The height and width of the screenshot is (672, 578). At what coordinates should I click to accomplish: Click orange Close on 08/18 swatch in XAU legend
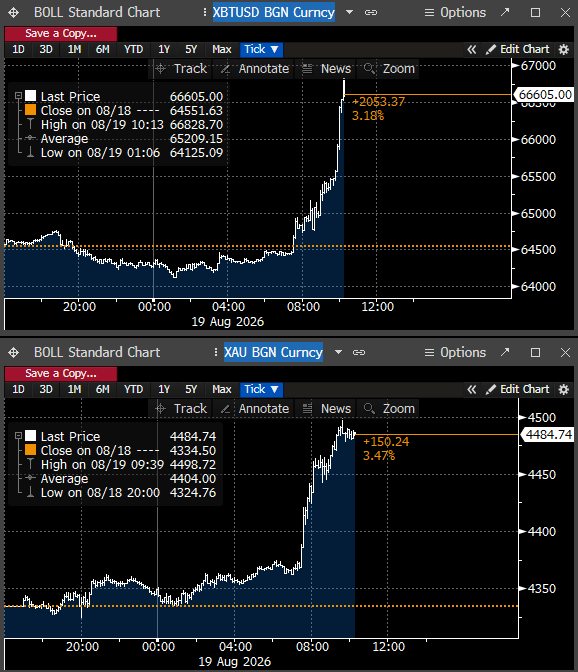(x=30, y=450)
